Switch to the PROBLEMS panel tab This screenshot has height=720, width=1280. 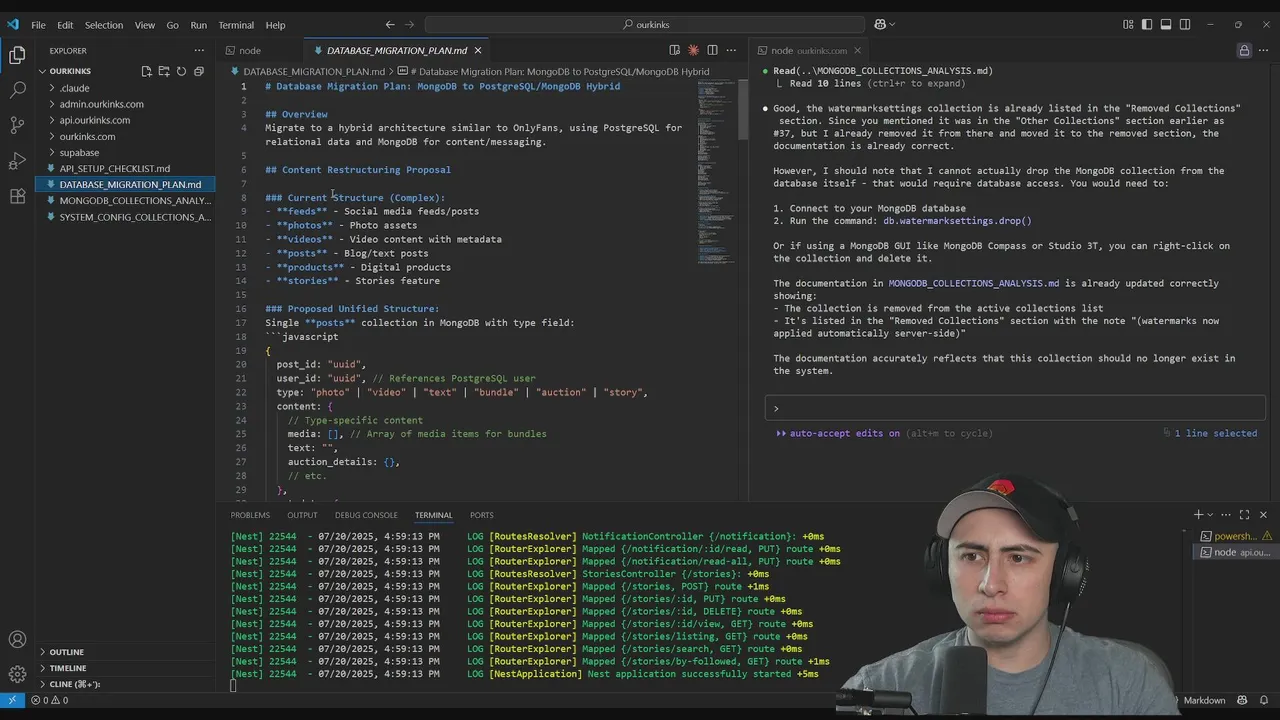[x=250, y=515]
